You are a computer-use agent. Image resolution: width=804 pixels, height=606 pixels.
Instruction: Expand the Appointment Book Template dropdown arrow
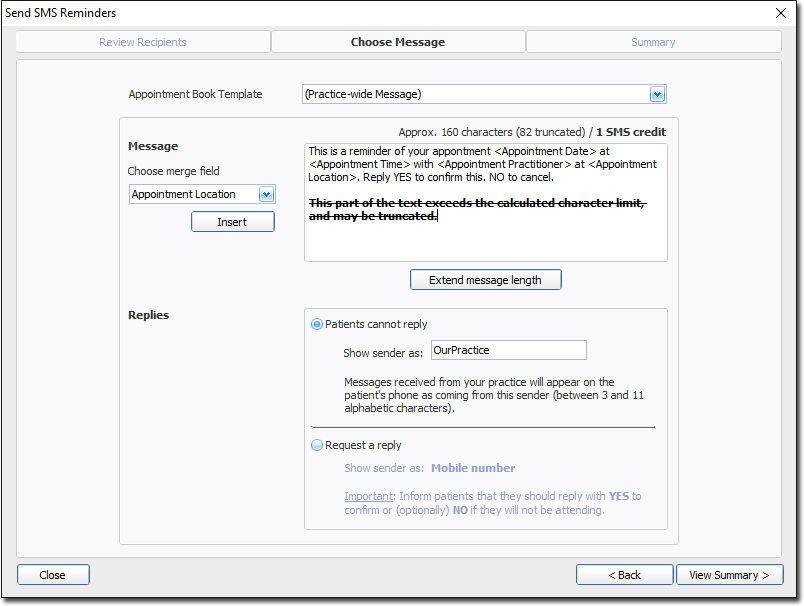pos(657,94)
